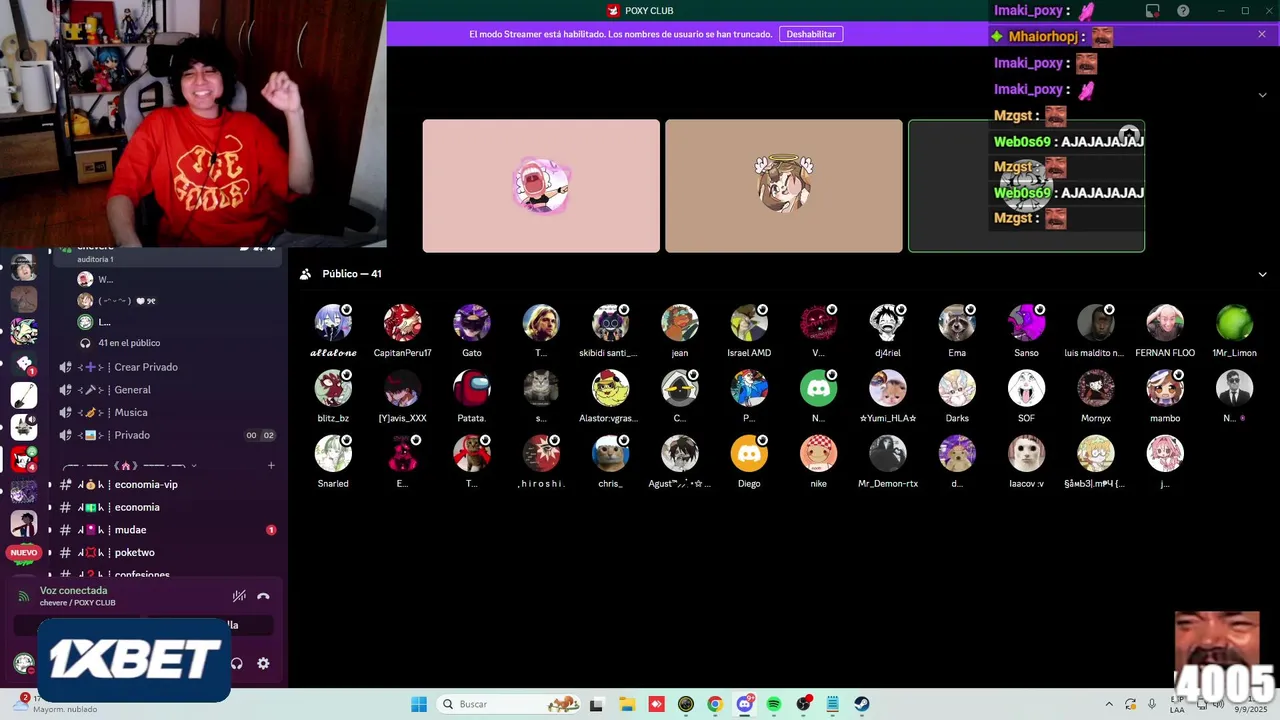Collapse the house emoji channel category chevron
Screen dimensions: 1280x720
(x=194, y=466)
